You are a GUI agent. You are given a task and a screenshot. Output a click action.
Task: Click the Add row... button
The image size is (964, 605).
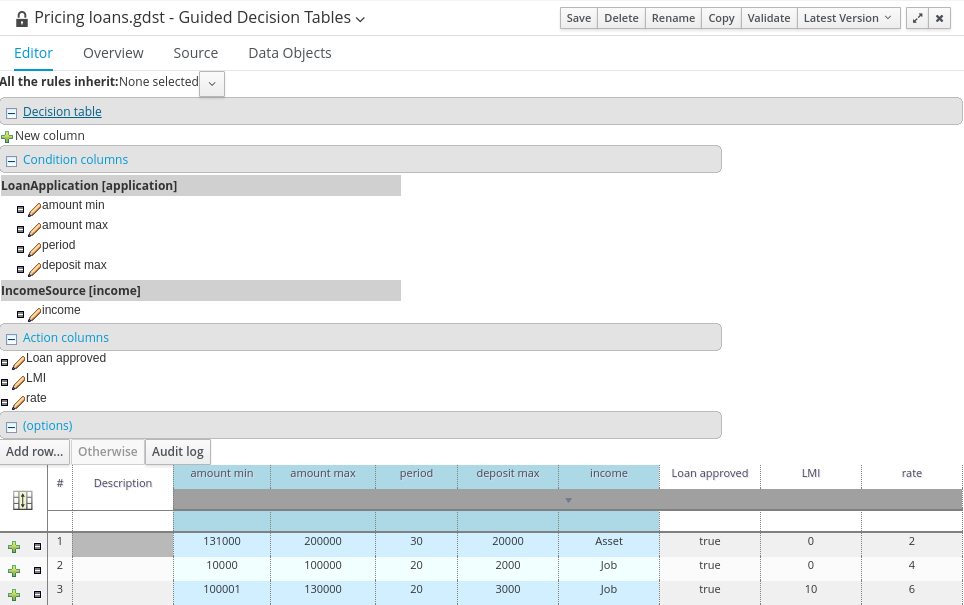[34, 452]
